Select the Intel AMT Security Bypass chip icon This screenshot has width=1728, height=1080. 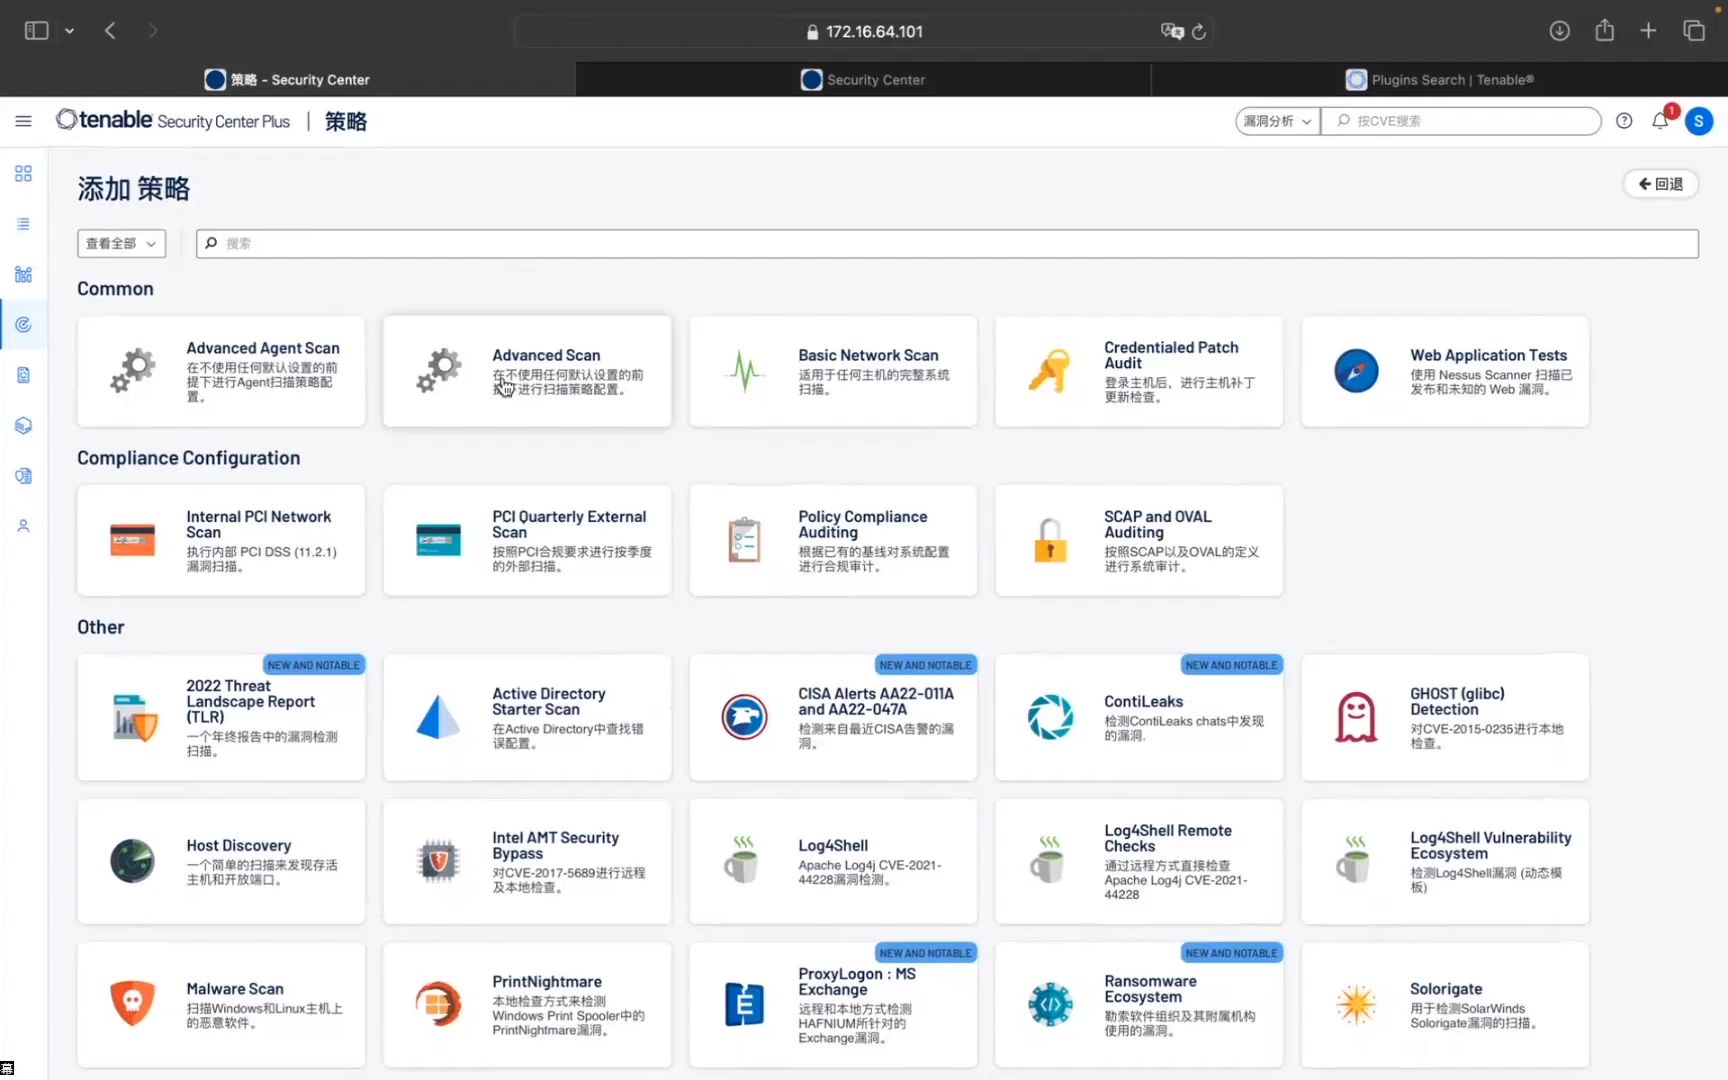438,861
